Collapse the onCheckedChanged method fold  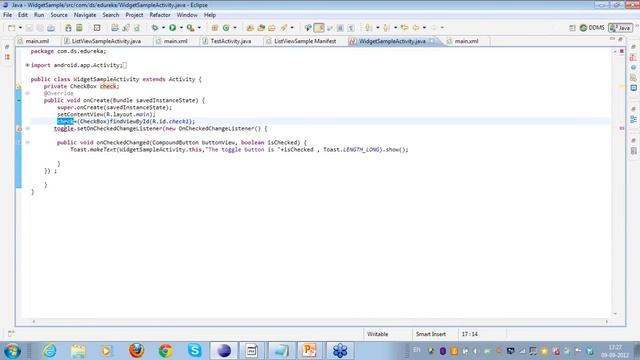click(27, 142)
